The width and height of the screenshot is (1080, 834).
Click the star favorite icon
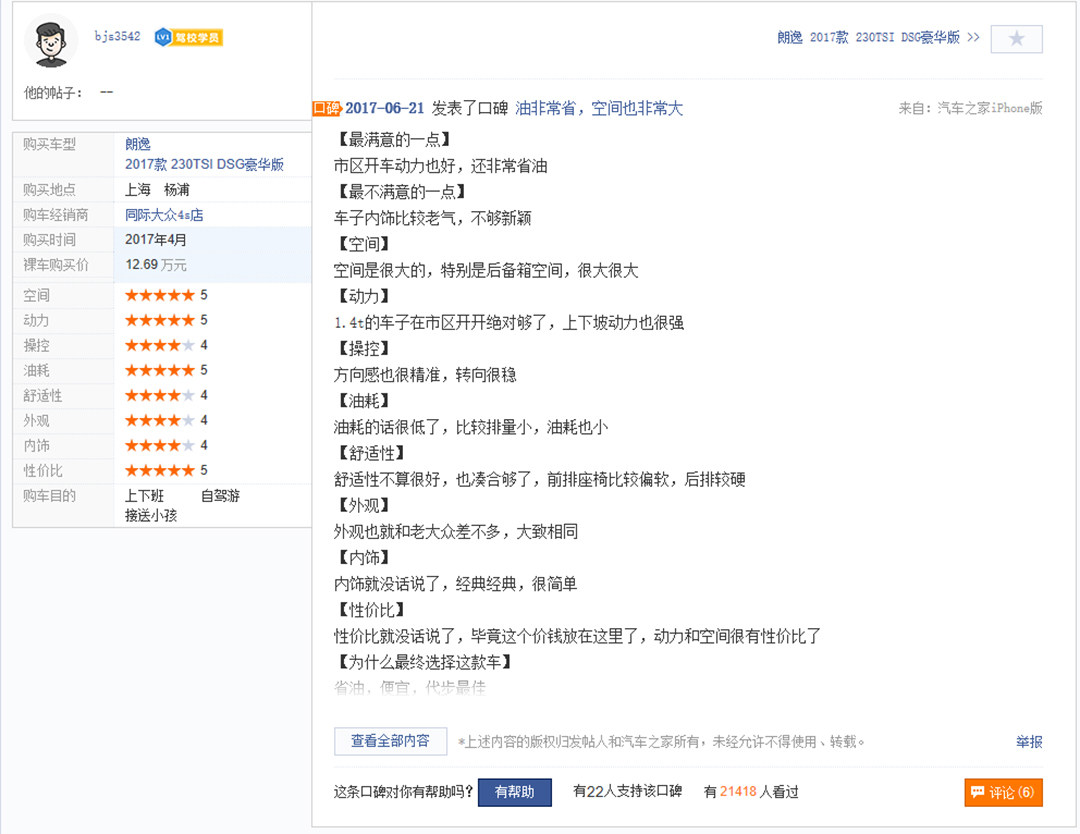point(1016,39)
